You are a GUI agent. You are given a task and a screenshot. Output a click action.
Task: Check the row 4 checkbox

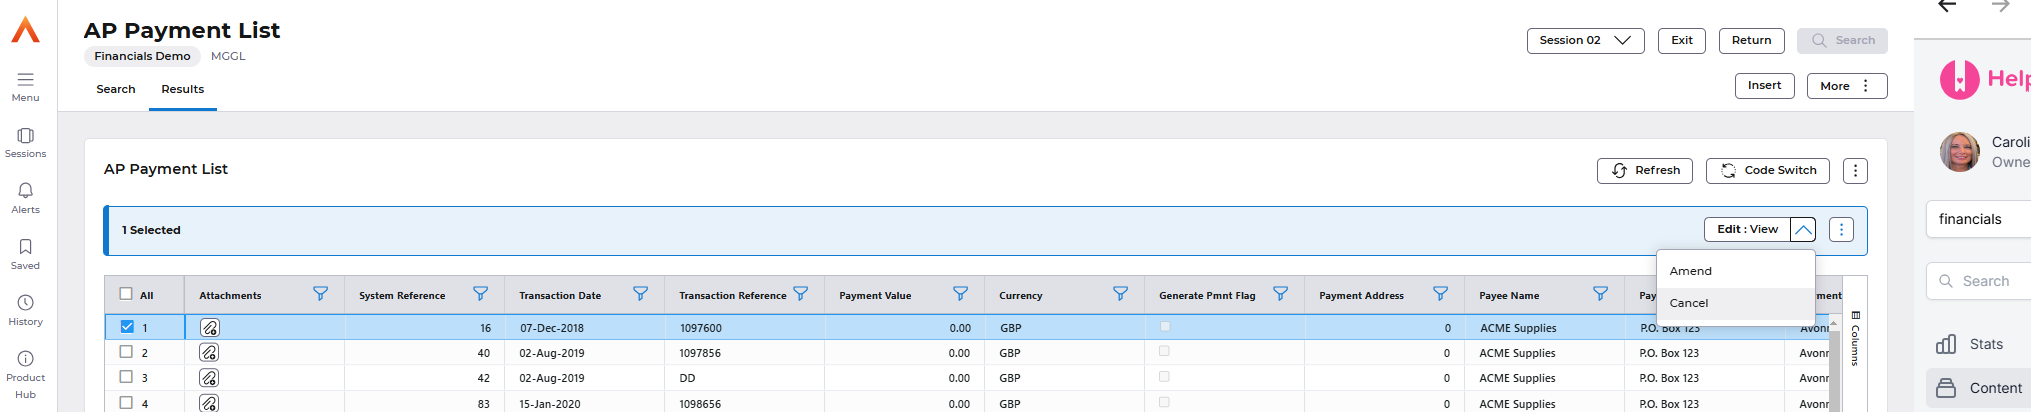click(x=126, y=402)
